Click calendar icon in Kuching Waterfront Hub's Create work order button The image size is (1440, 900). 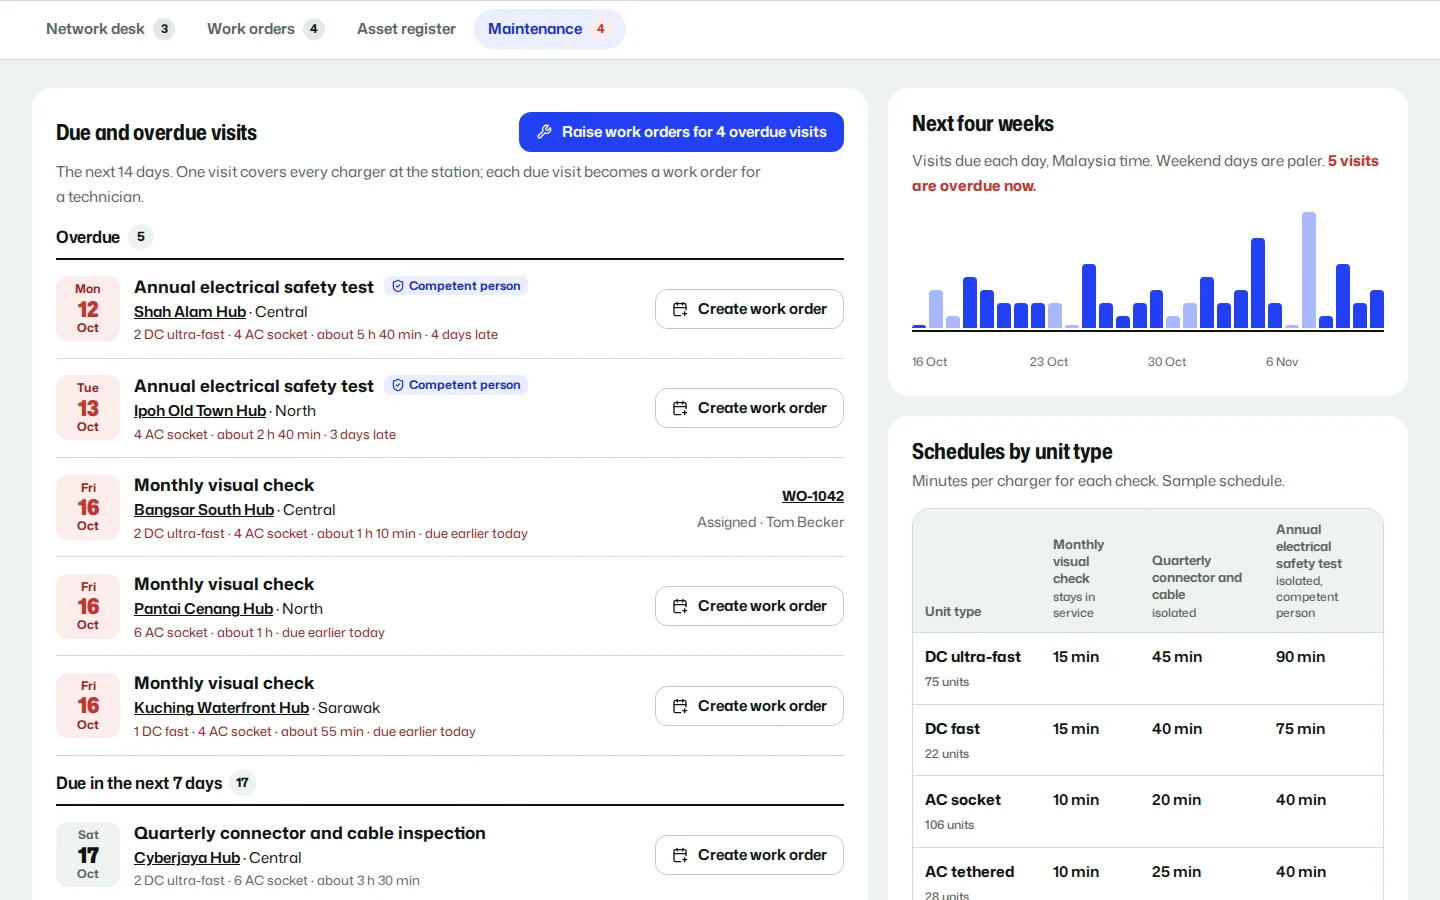pyautogui.click(x=680, y=707)
